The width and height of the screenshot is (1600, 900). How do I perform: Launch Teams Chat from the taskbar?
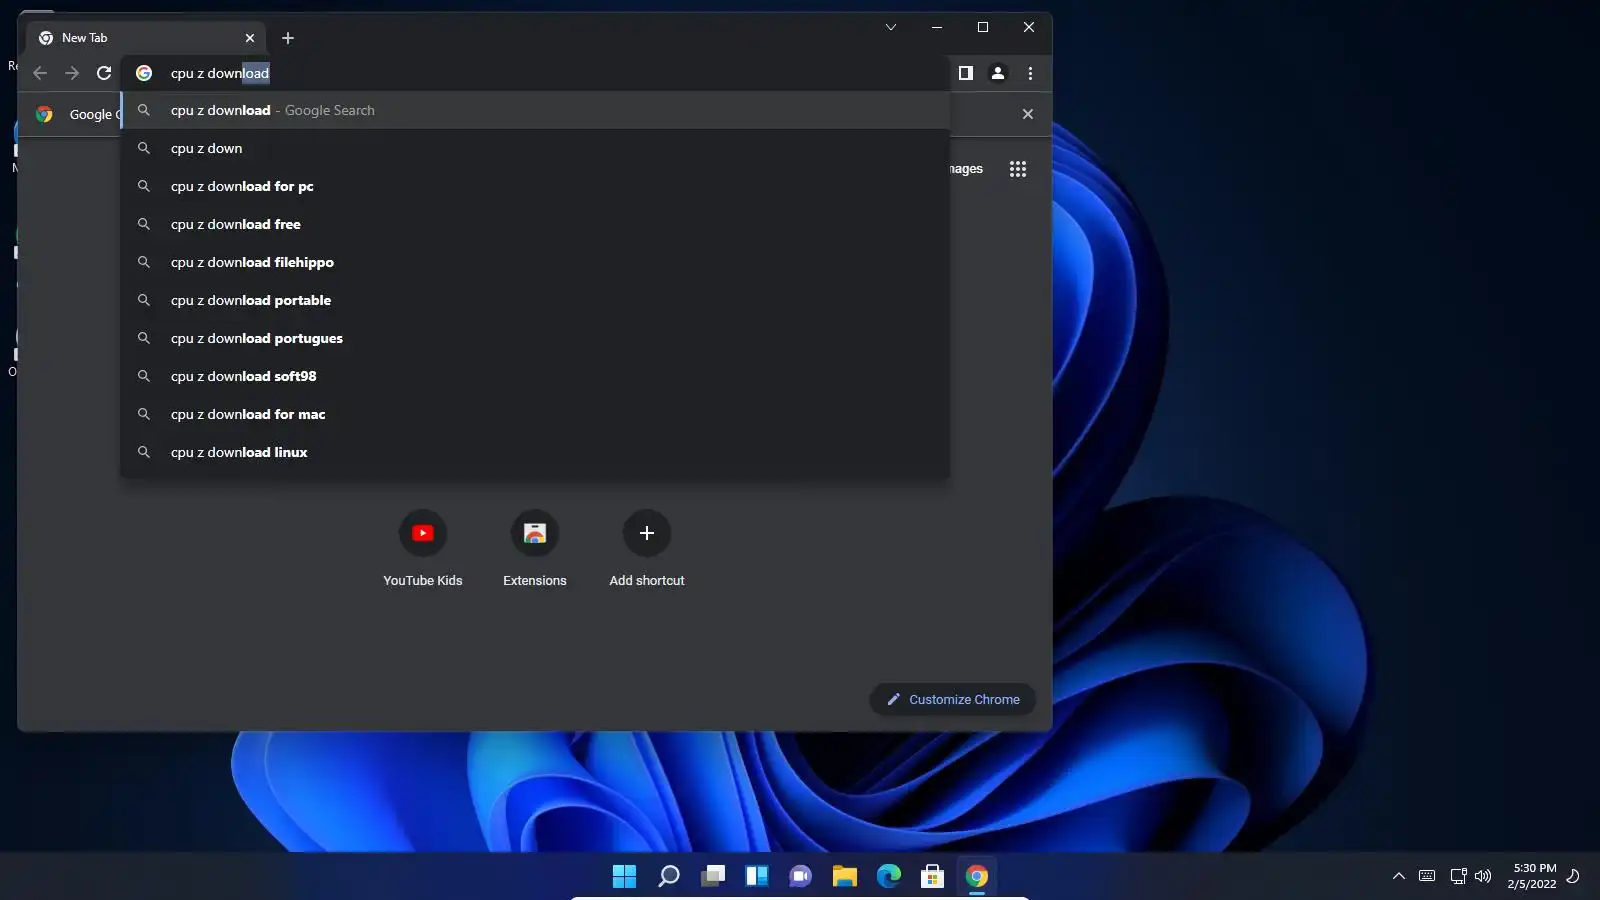pos(801,876)
